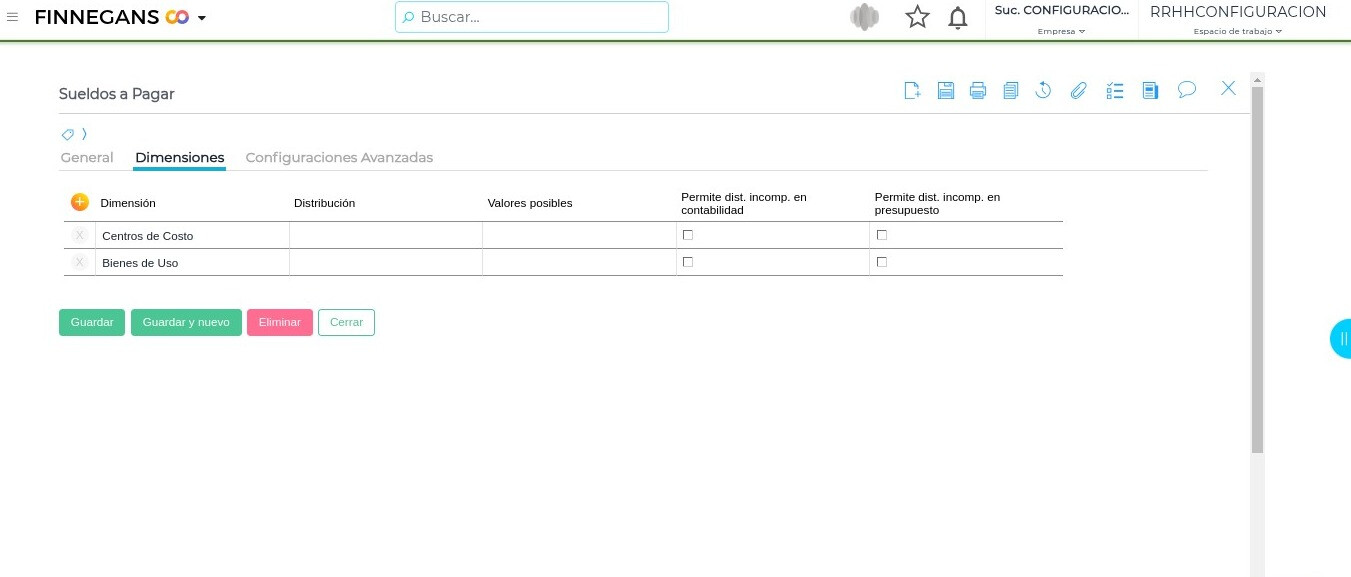Remove the Centros de Costo row

coord(80,235)
